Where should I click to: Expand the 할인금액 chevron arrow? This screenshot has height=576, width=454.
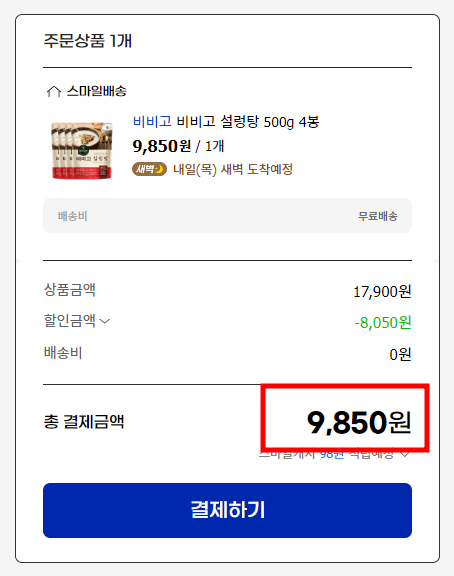tap(105, 321)
